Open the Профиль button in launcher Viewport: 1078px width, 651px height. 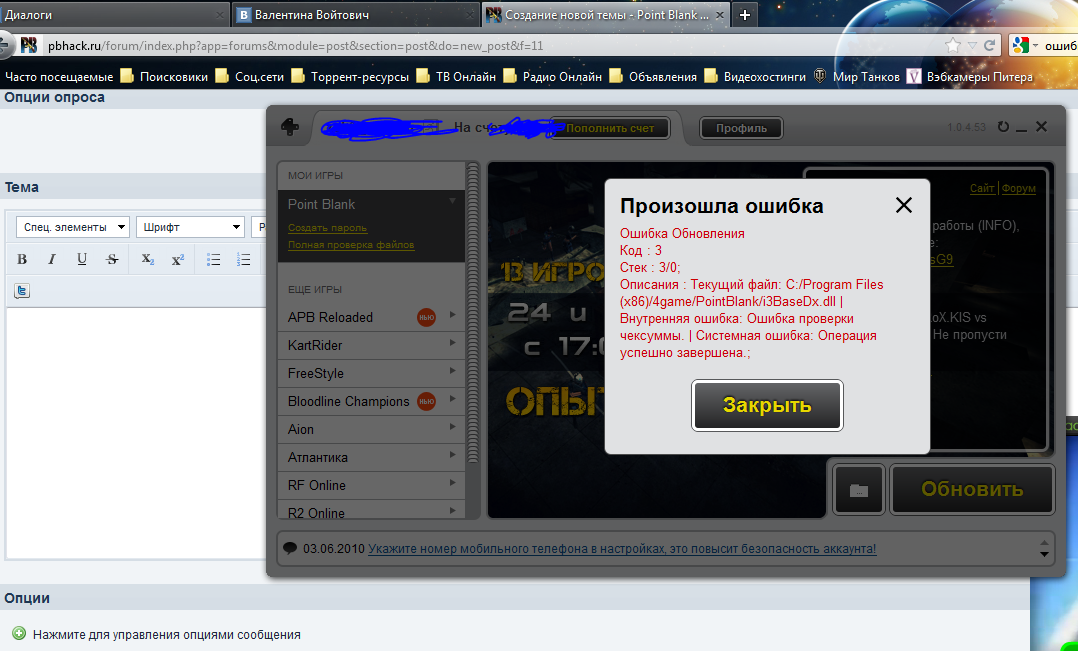[x=741, y=128]
